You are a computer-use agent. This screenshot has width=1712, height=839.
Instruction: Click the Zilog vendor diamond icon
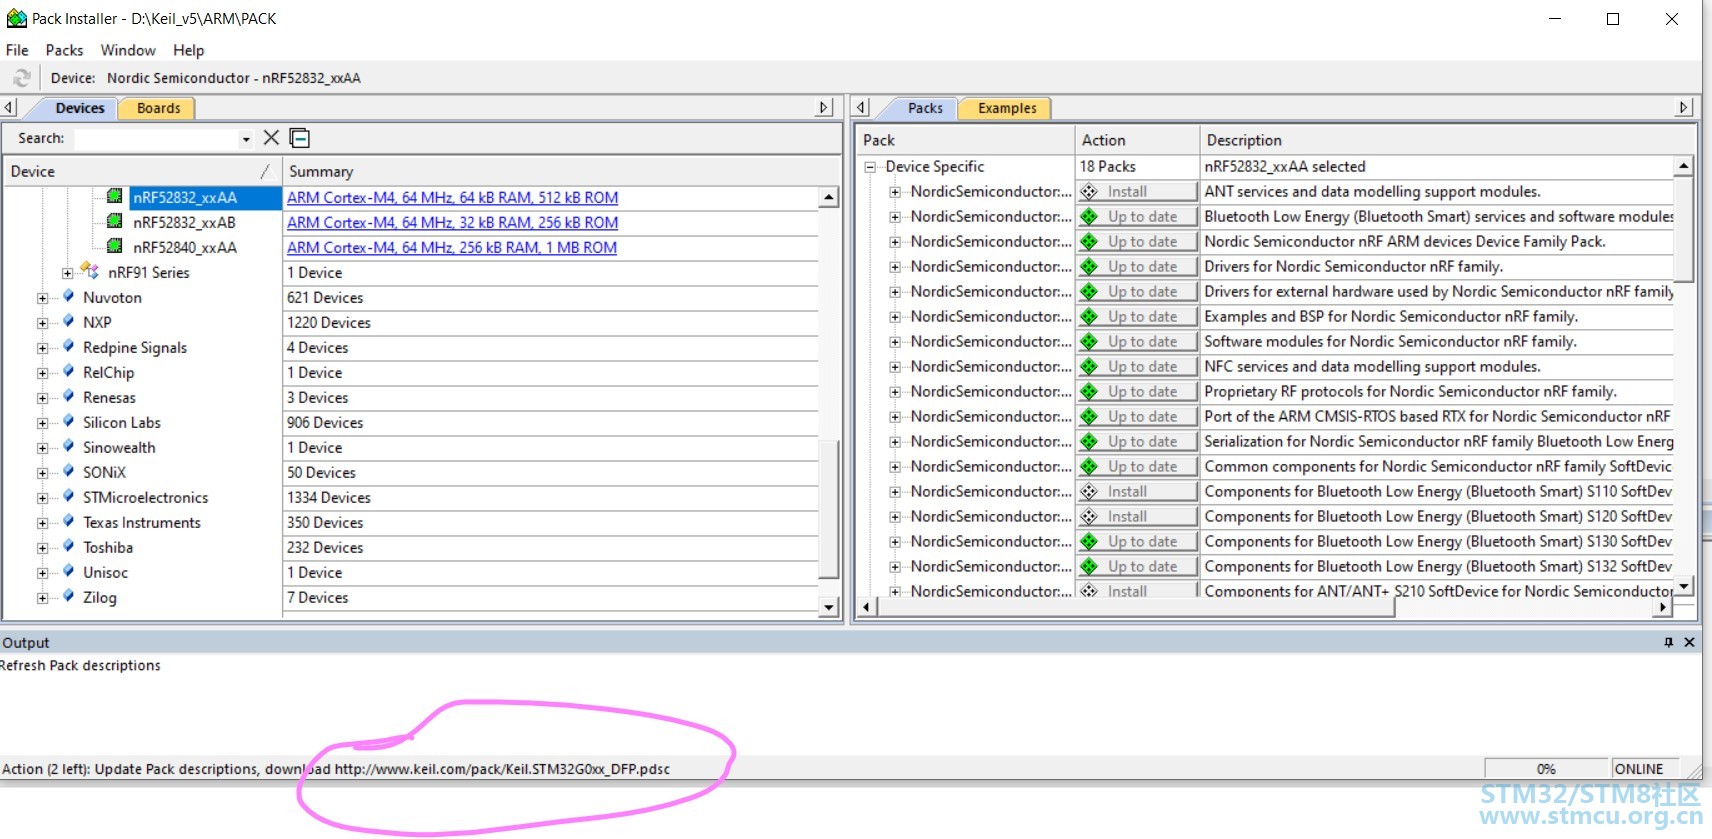point(68,596)
